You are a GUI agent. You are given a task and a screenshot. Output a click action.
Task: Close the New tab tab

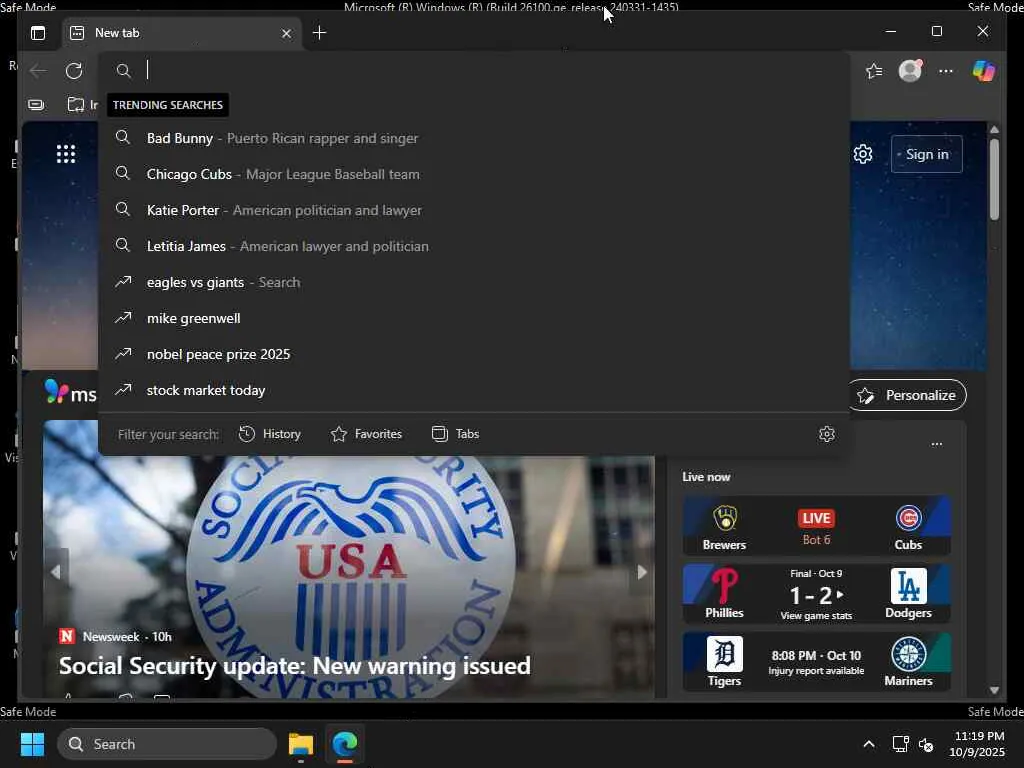[x=286, y=33]
